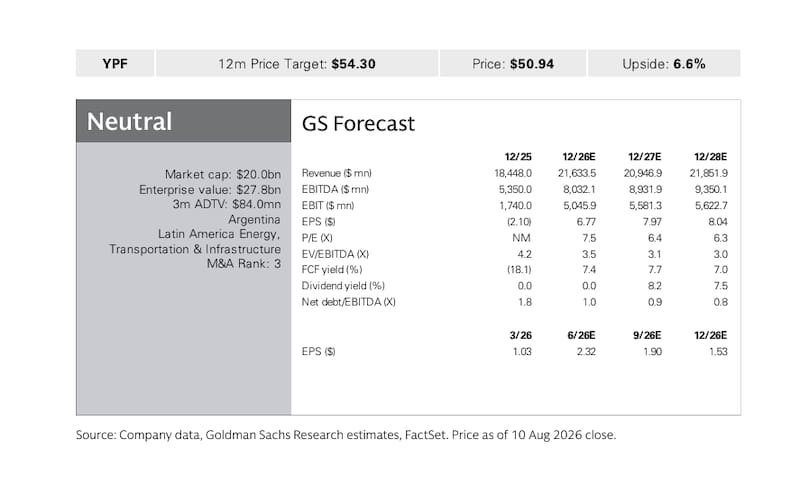
Task: Select the EBITDA ($ mn) row label
Action: 335,189
